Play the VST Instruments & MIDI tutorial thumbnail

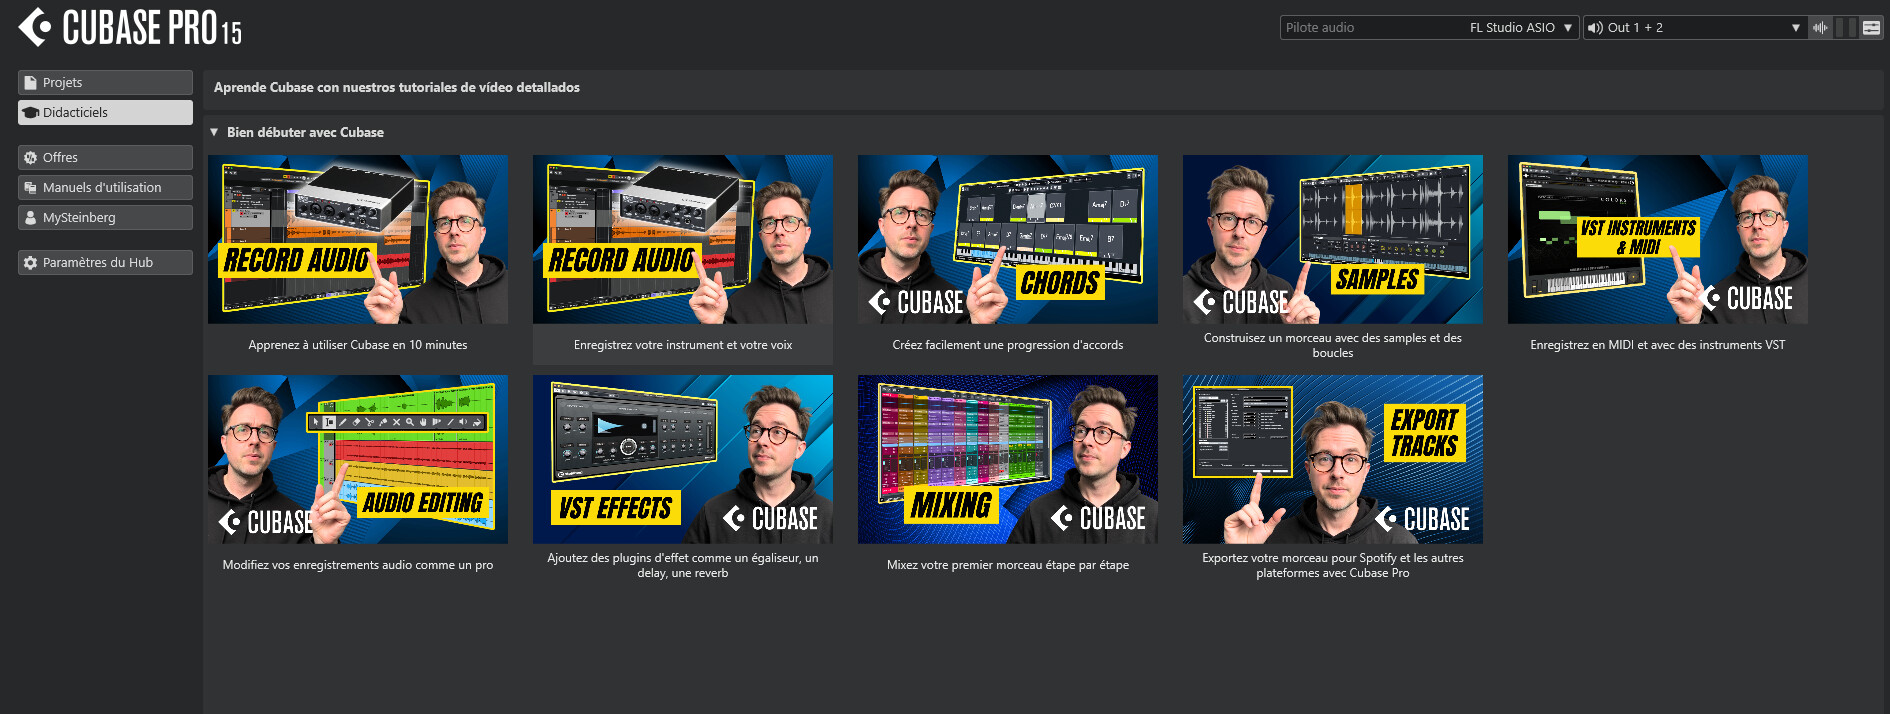[1657, 239]
